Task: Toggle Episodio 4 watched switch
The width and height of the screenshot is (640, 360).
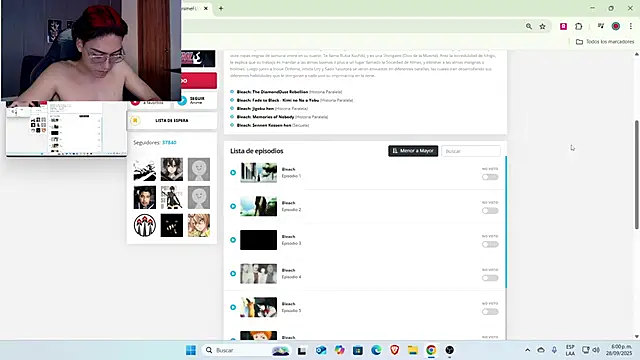Action: tap(490, 278)
